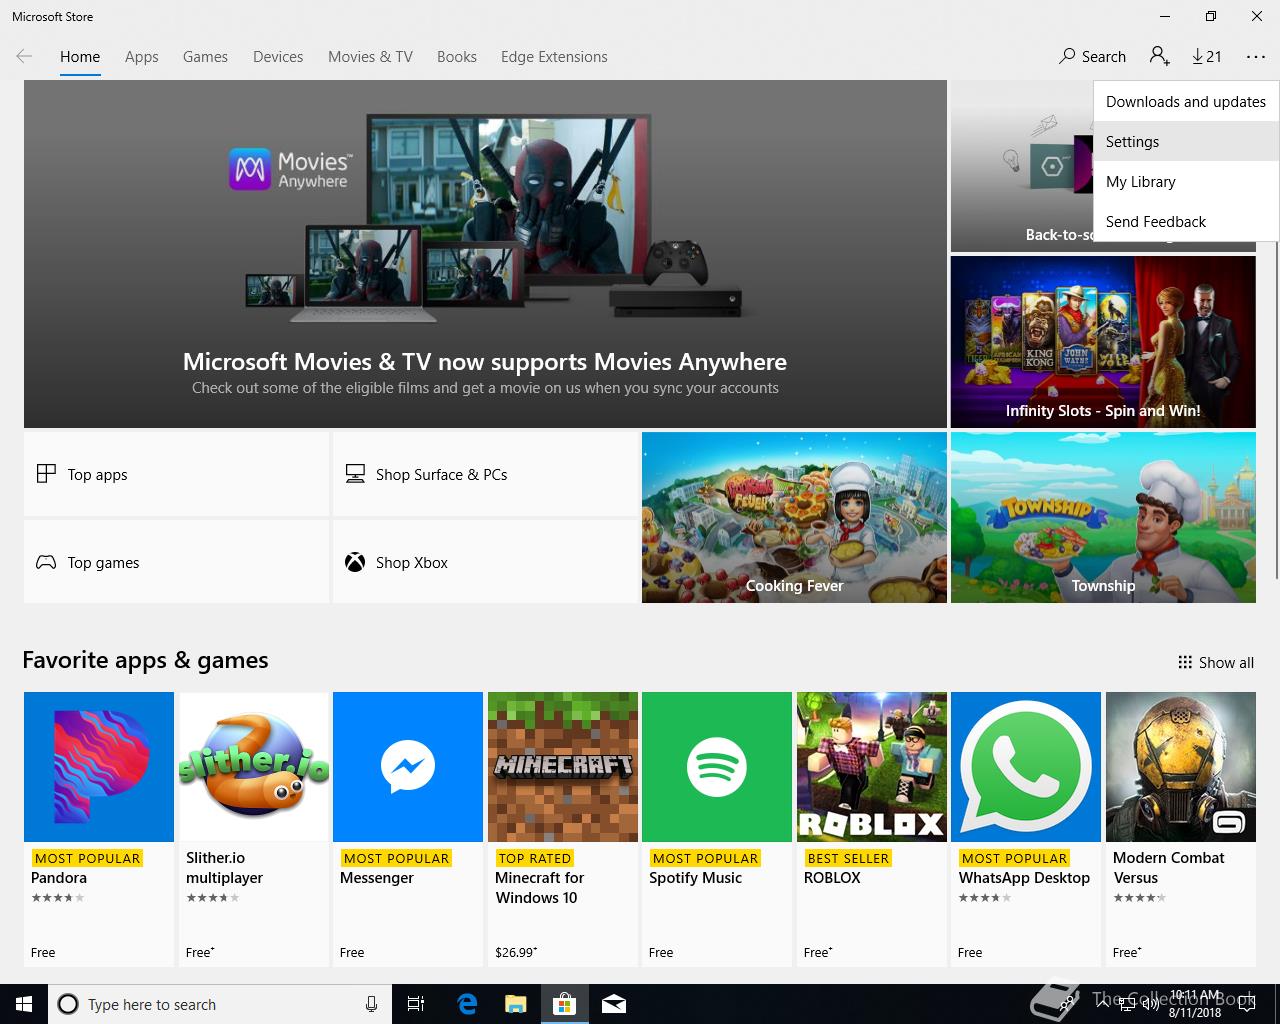Click the Show all grid icon
The width and height of the screenshot is (1280, 1024).
[1185, 662]
